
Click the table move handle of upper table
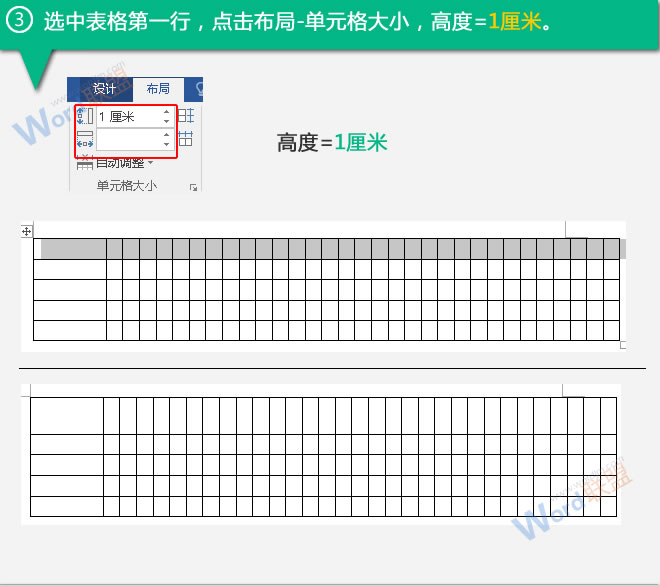click(x=27, y=231)
